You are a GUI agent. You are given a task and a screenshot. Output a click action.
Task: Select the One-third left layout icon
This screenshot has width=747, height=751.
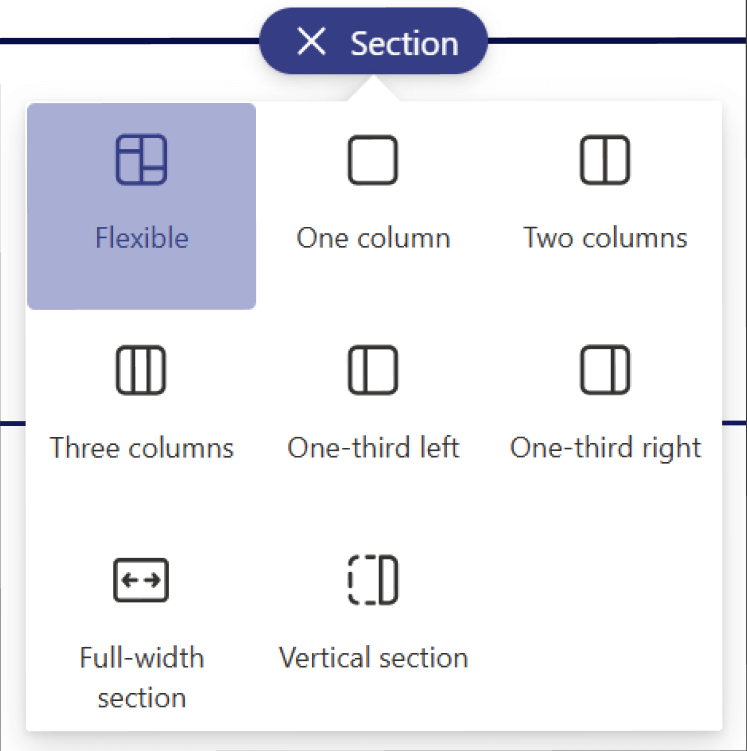click(x=373, y=371)
